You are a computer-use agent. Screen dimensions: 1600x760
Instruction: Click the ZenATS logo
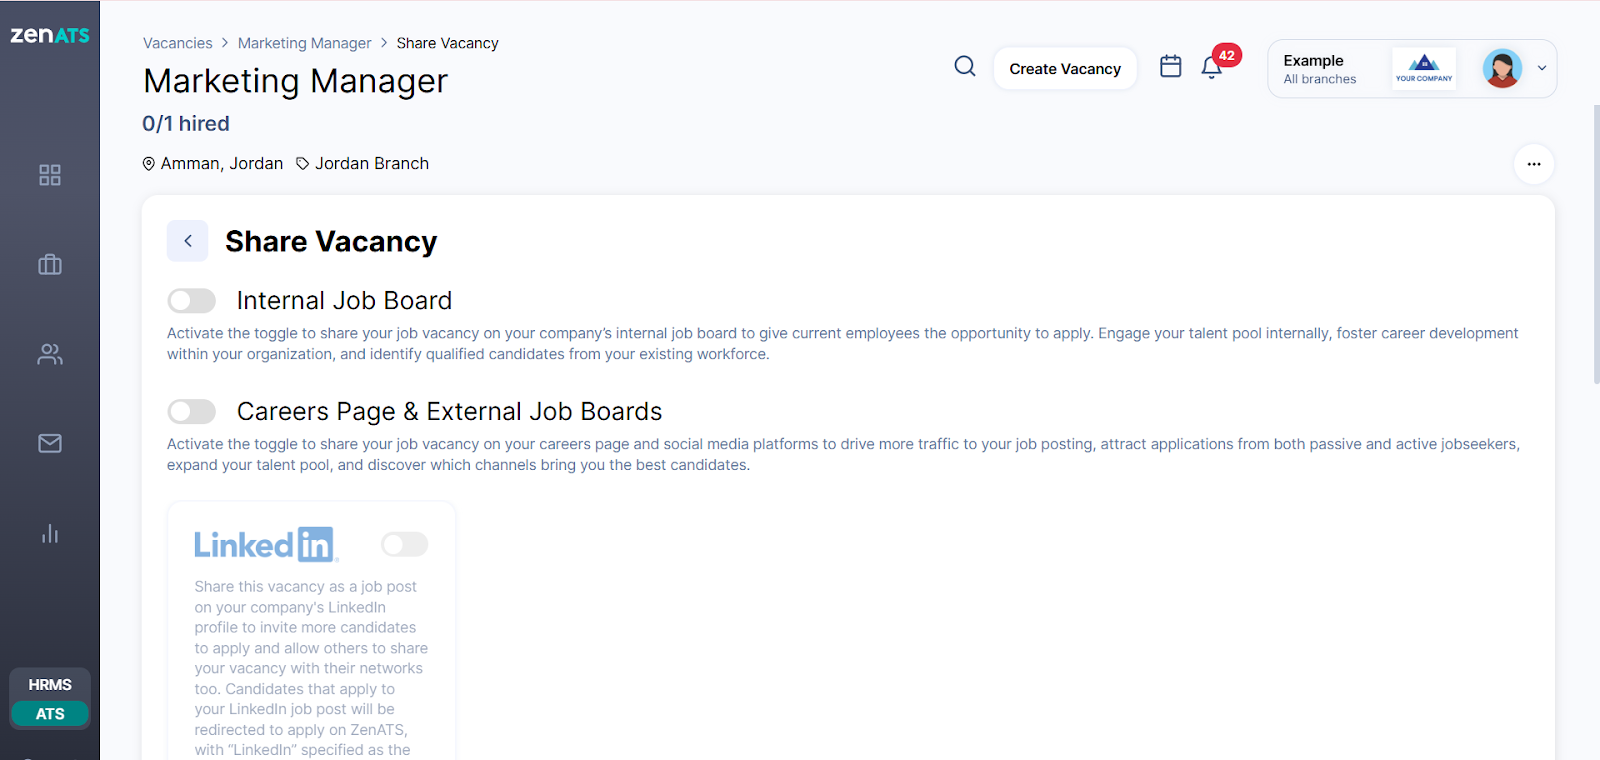coord(50,35)
